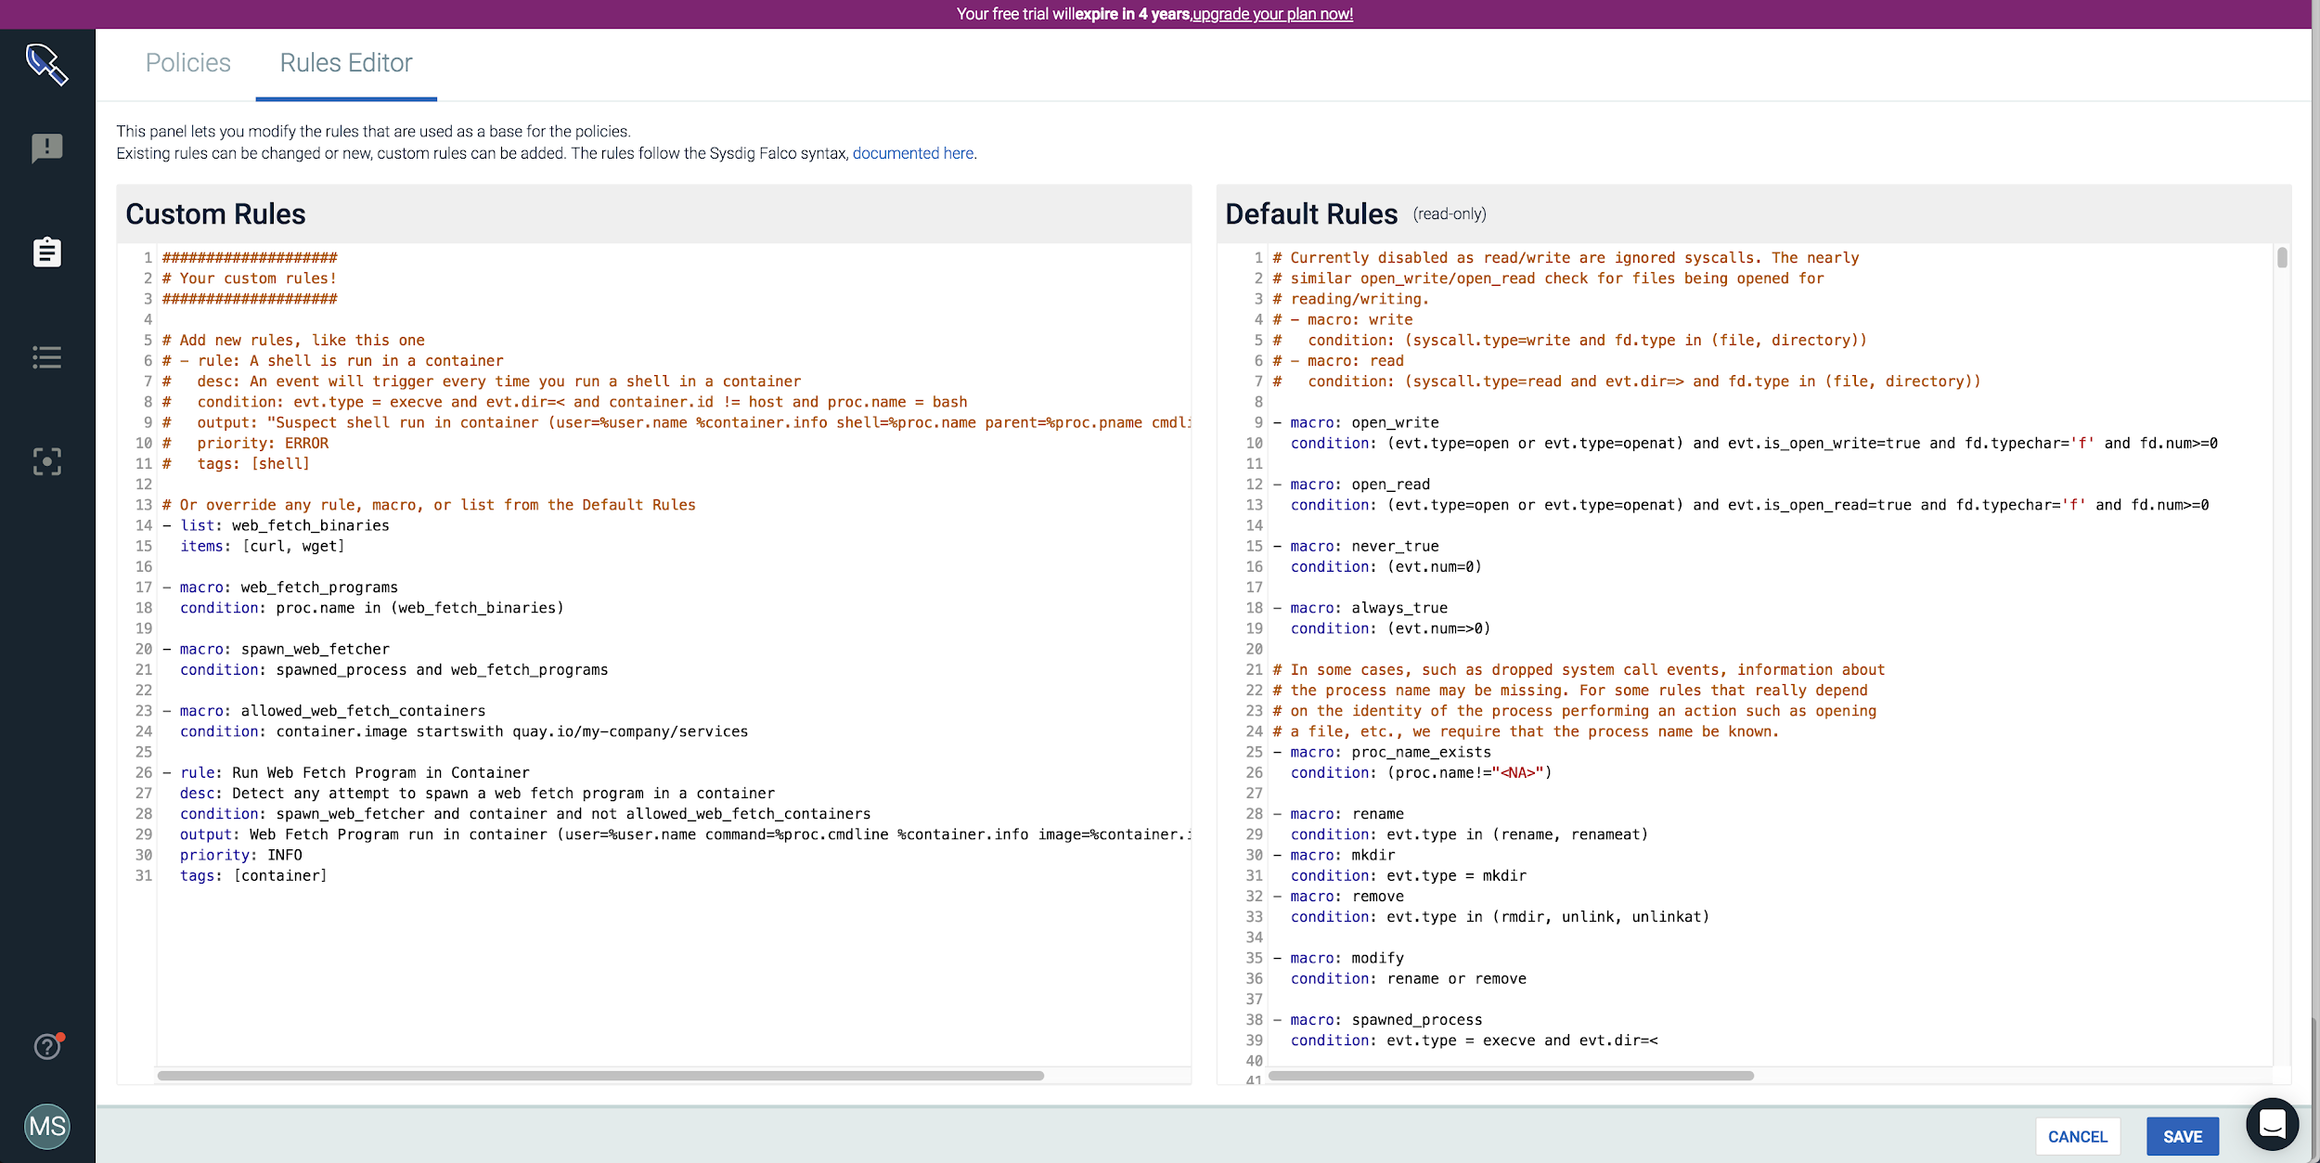
Task: Click the Custom Rules horizontal scrollbar
Action: pyautogui.click(x=600, y=1076)
